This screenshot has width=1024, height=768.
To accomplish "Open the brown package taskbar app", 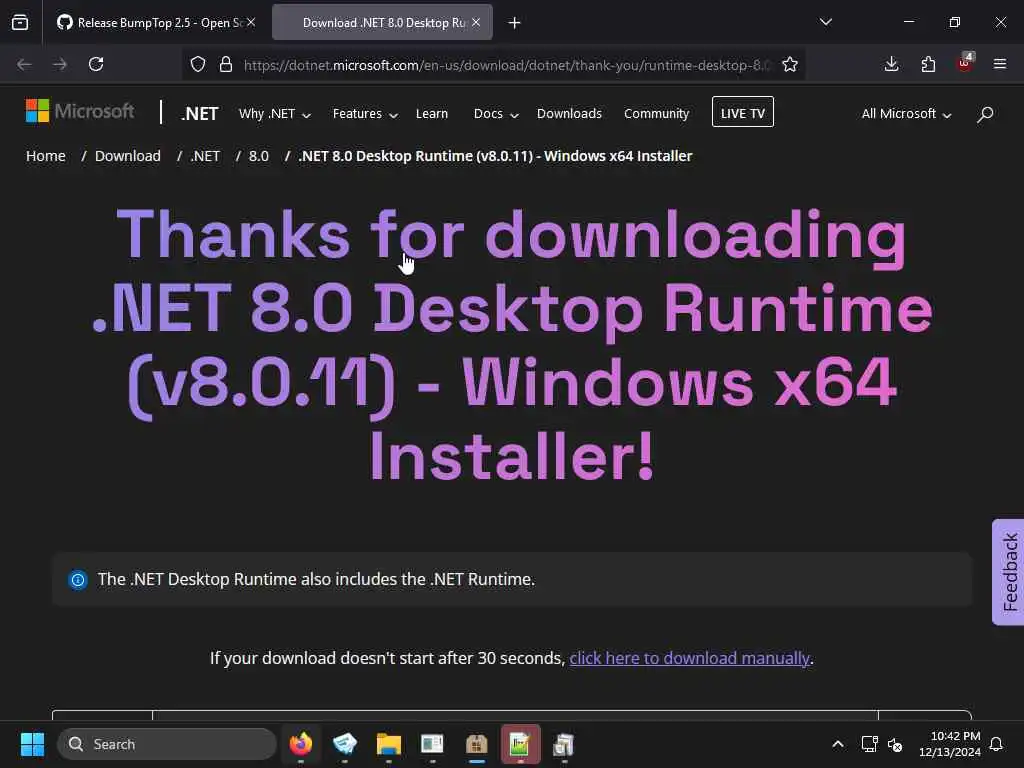I will pos(477,744).
